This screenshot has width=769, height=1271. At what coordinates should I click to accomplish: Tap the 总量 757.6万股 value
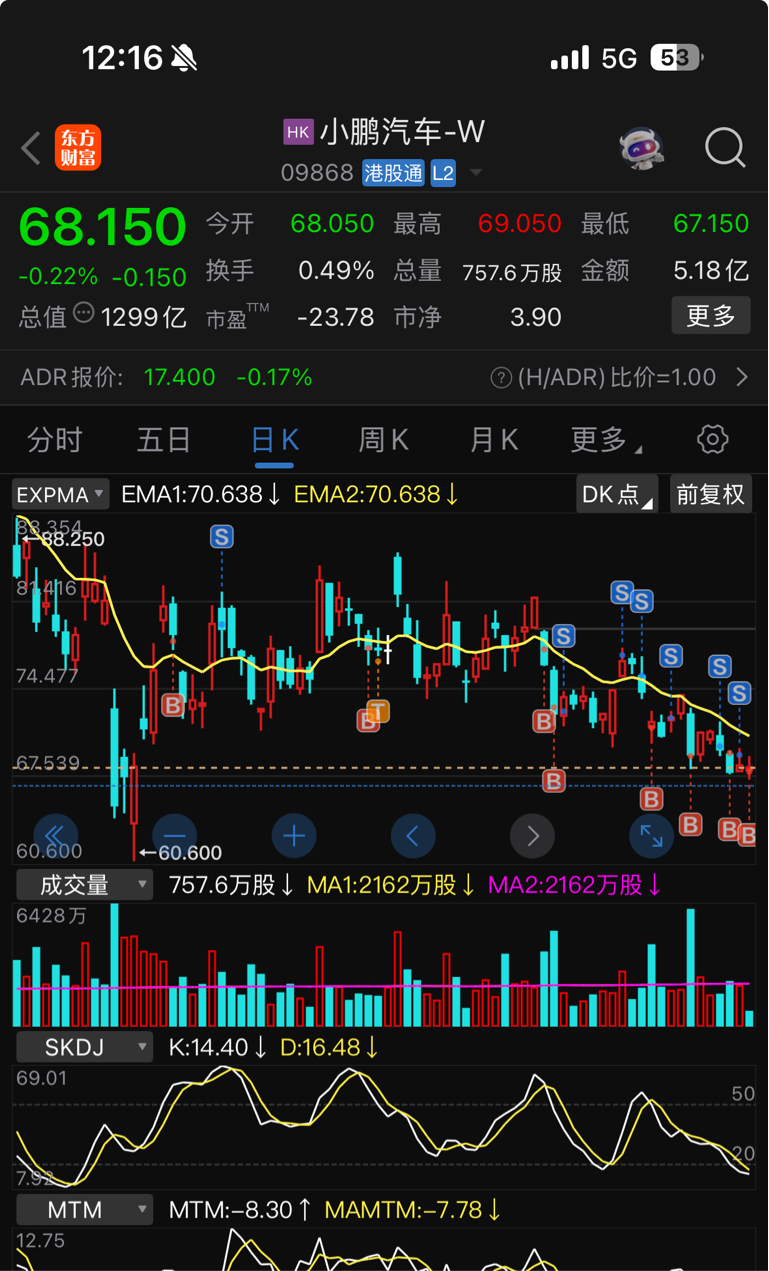click(x=512, y=271)
